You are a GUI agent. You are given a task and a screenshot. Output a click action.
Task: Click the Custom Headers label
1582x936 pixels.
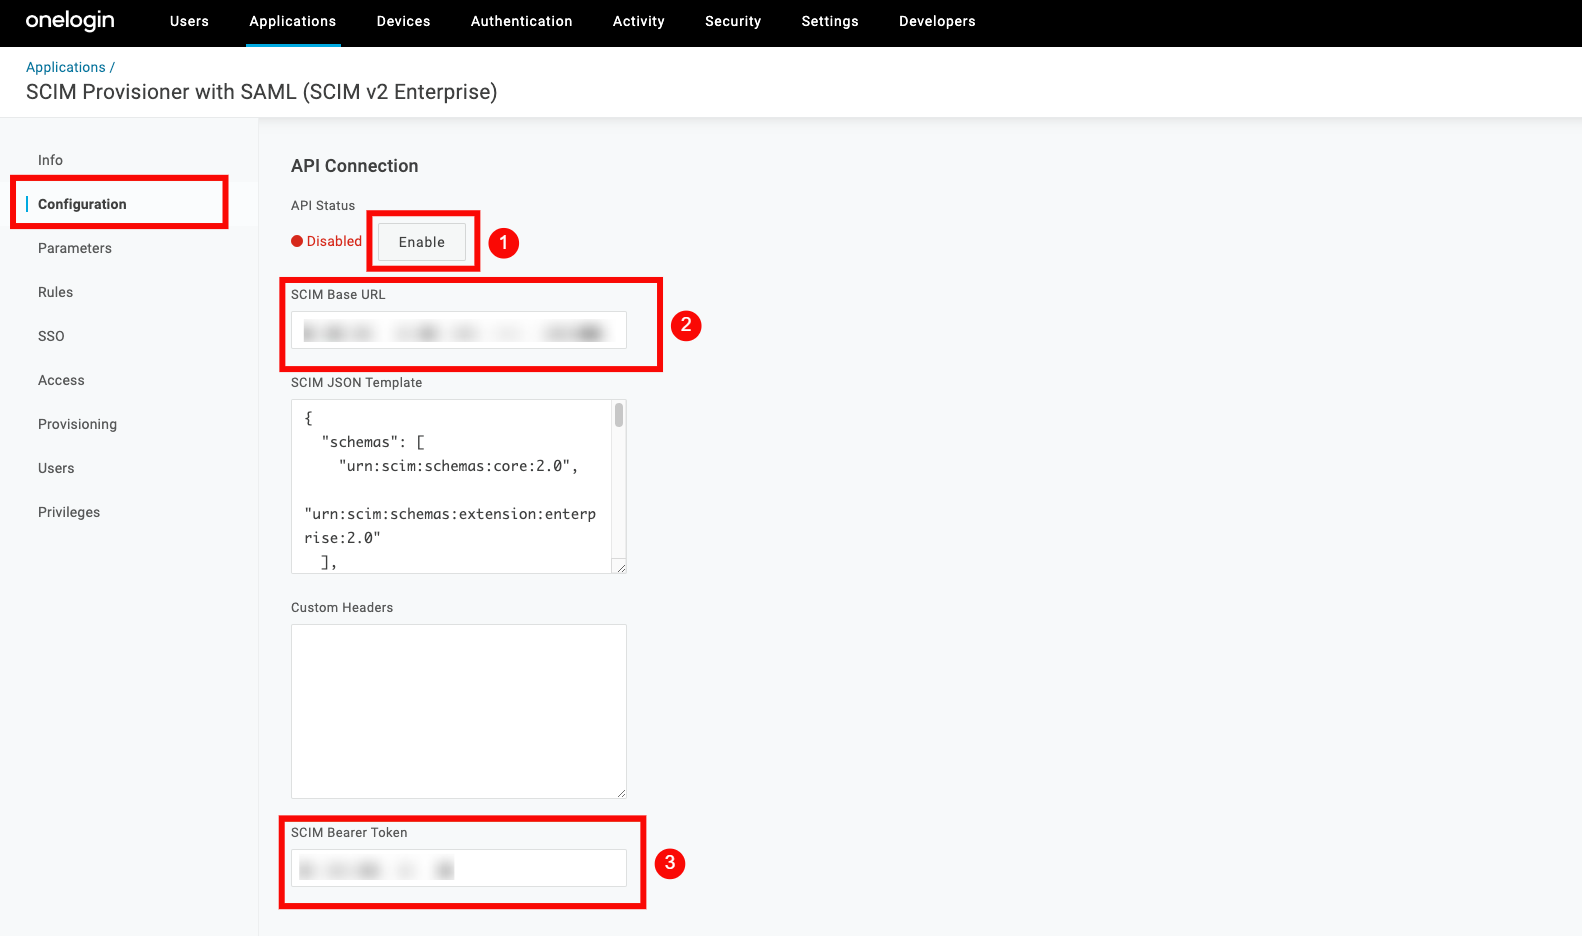pos(342,608)
